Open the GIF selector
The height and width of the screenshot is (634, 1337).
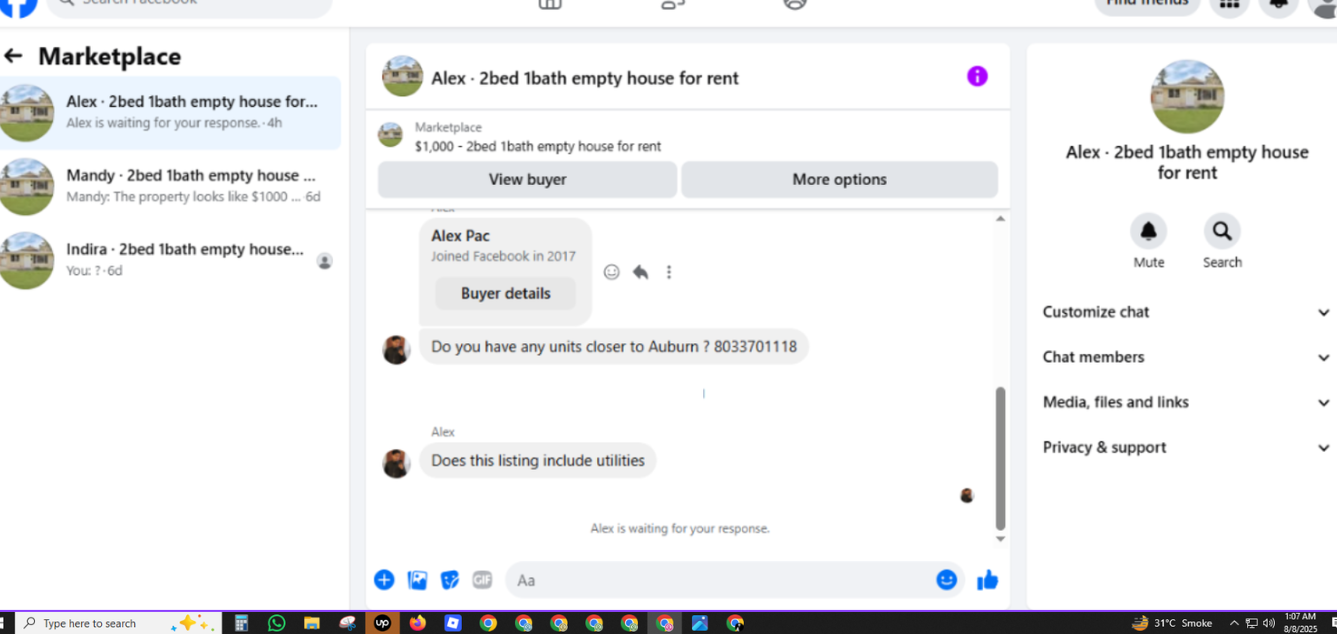coord(482,580)
